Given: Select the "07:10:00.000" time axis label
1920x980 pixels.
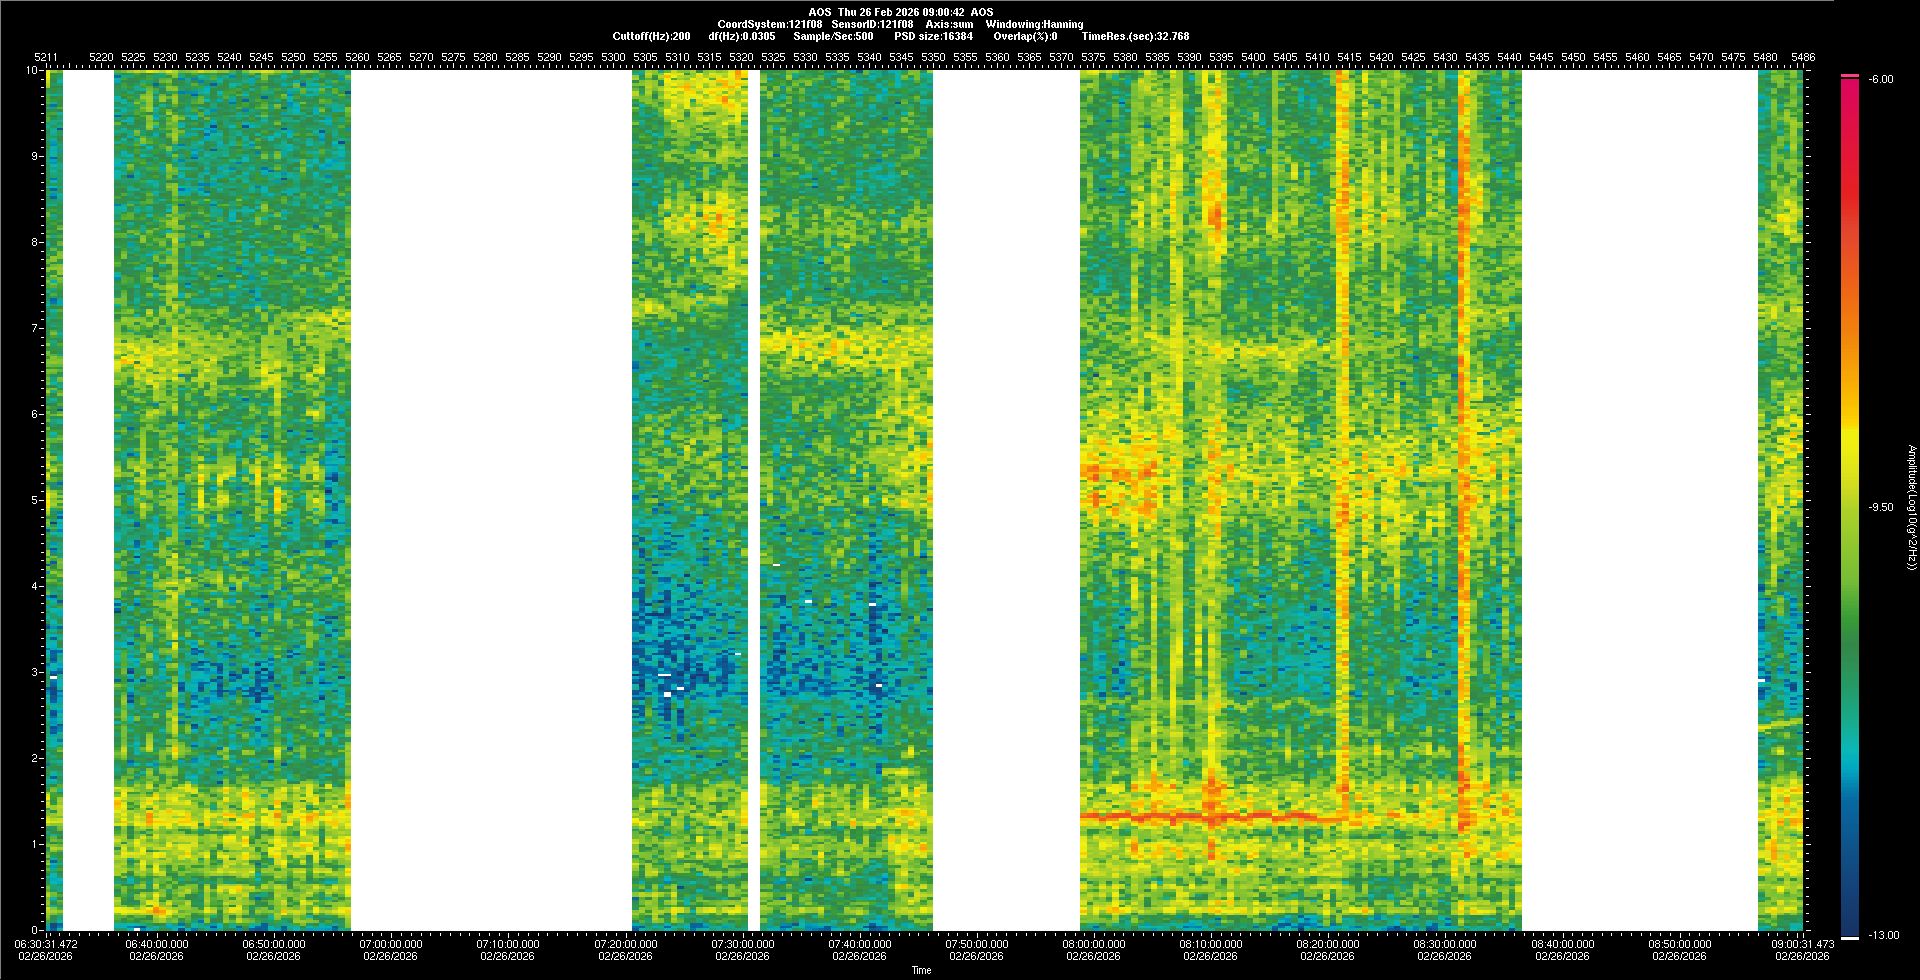Looking at the screenshot, I should click(x=508, y=943).
